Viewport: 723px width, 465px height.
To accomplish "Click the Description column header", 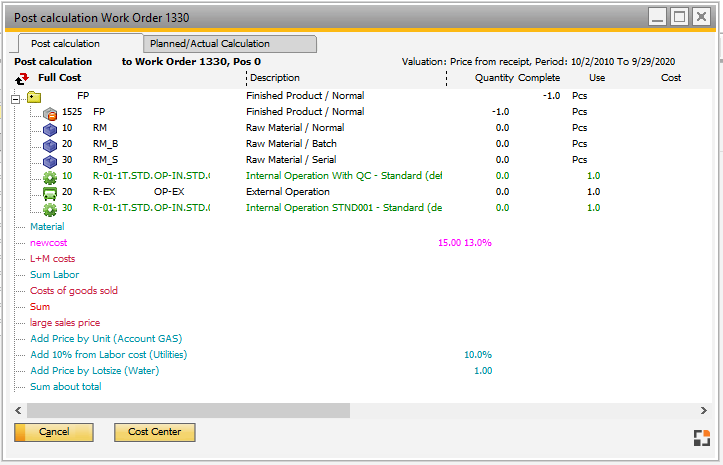I will click(275, 78).
